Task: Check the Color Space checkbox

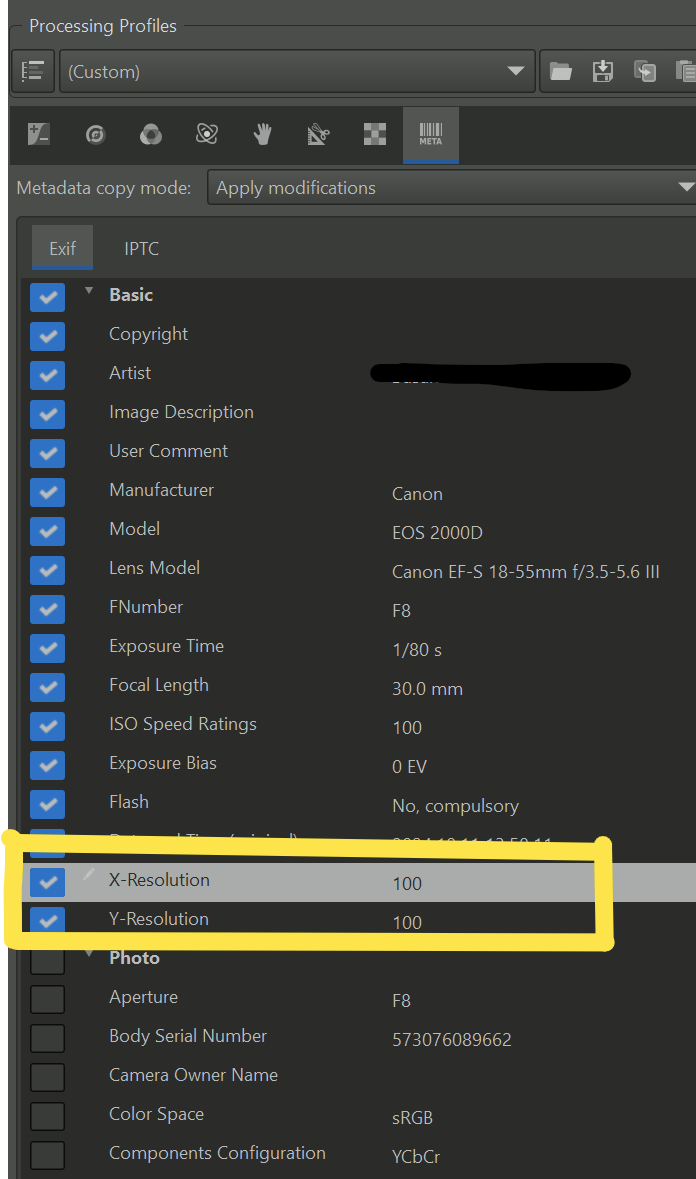Action: pos(47,1117)
